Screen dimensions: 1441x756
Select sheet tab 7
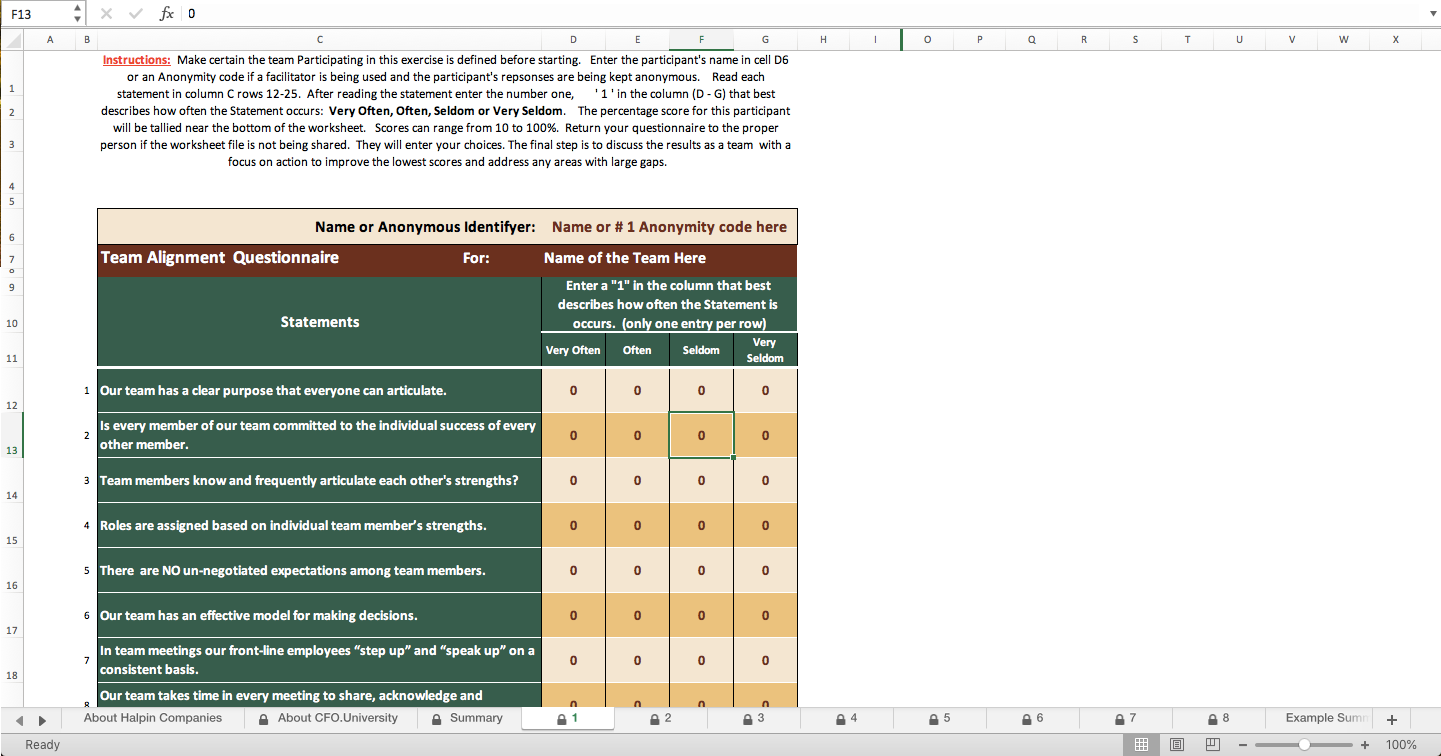click(1126, 718)
